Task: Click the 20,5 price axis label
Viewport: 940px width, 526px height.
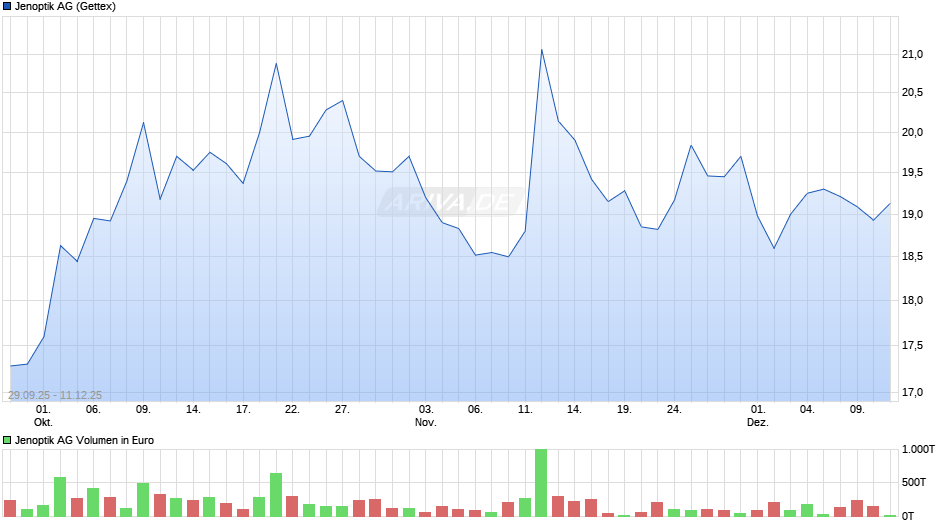Action: [x=912, y=92]
